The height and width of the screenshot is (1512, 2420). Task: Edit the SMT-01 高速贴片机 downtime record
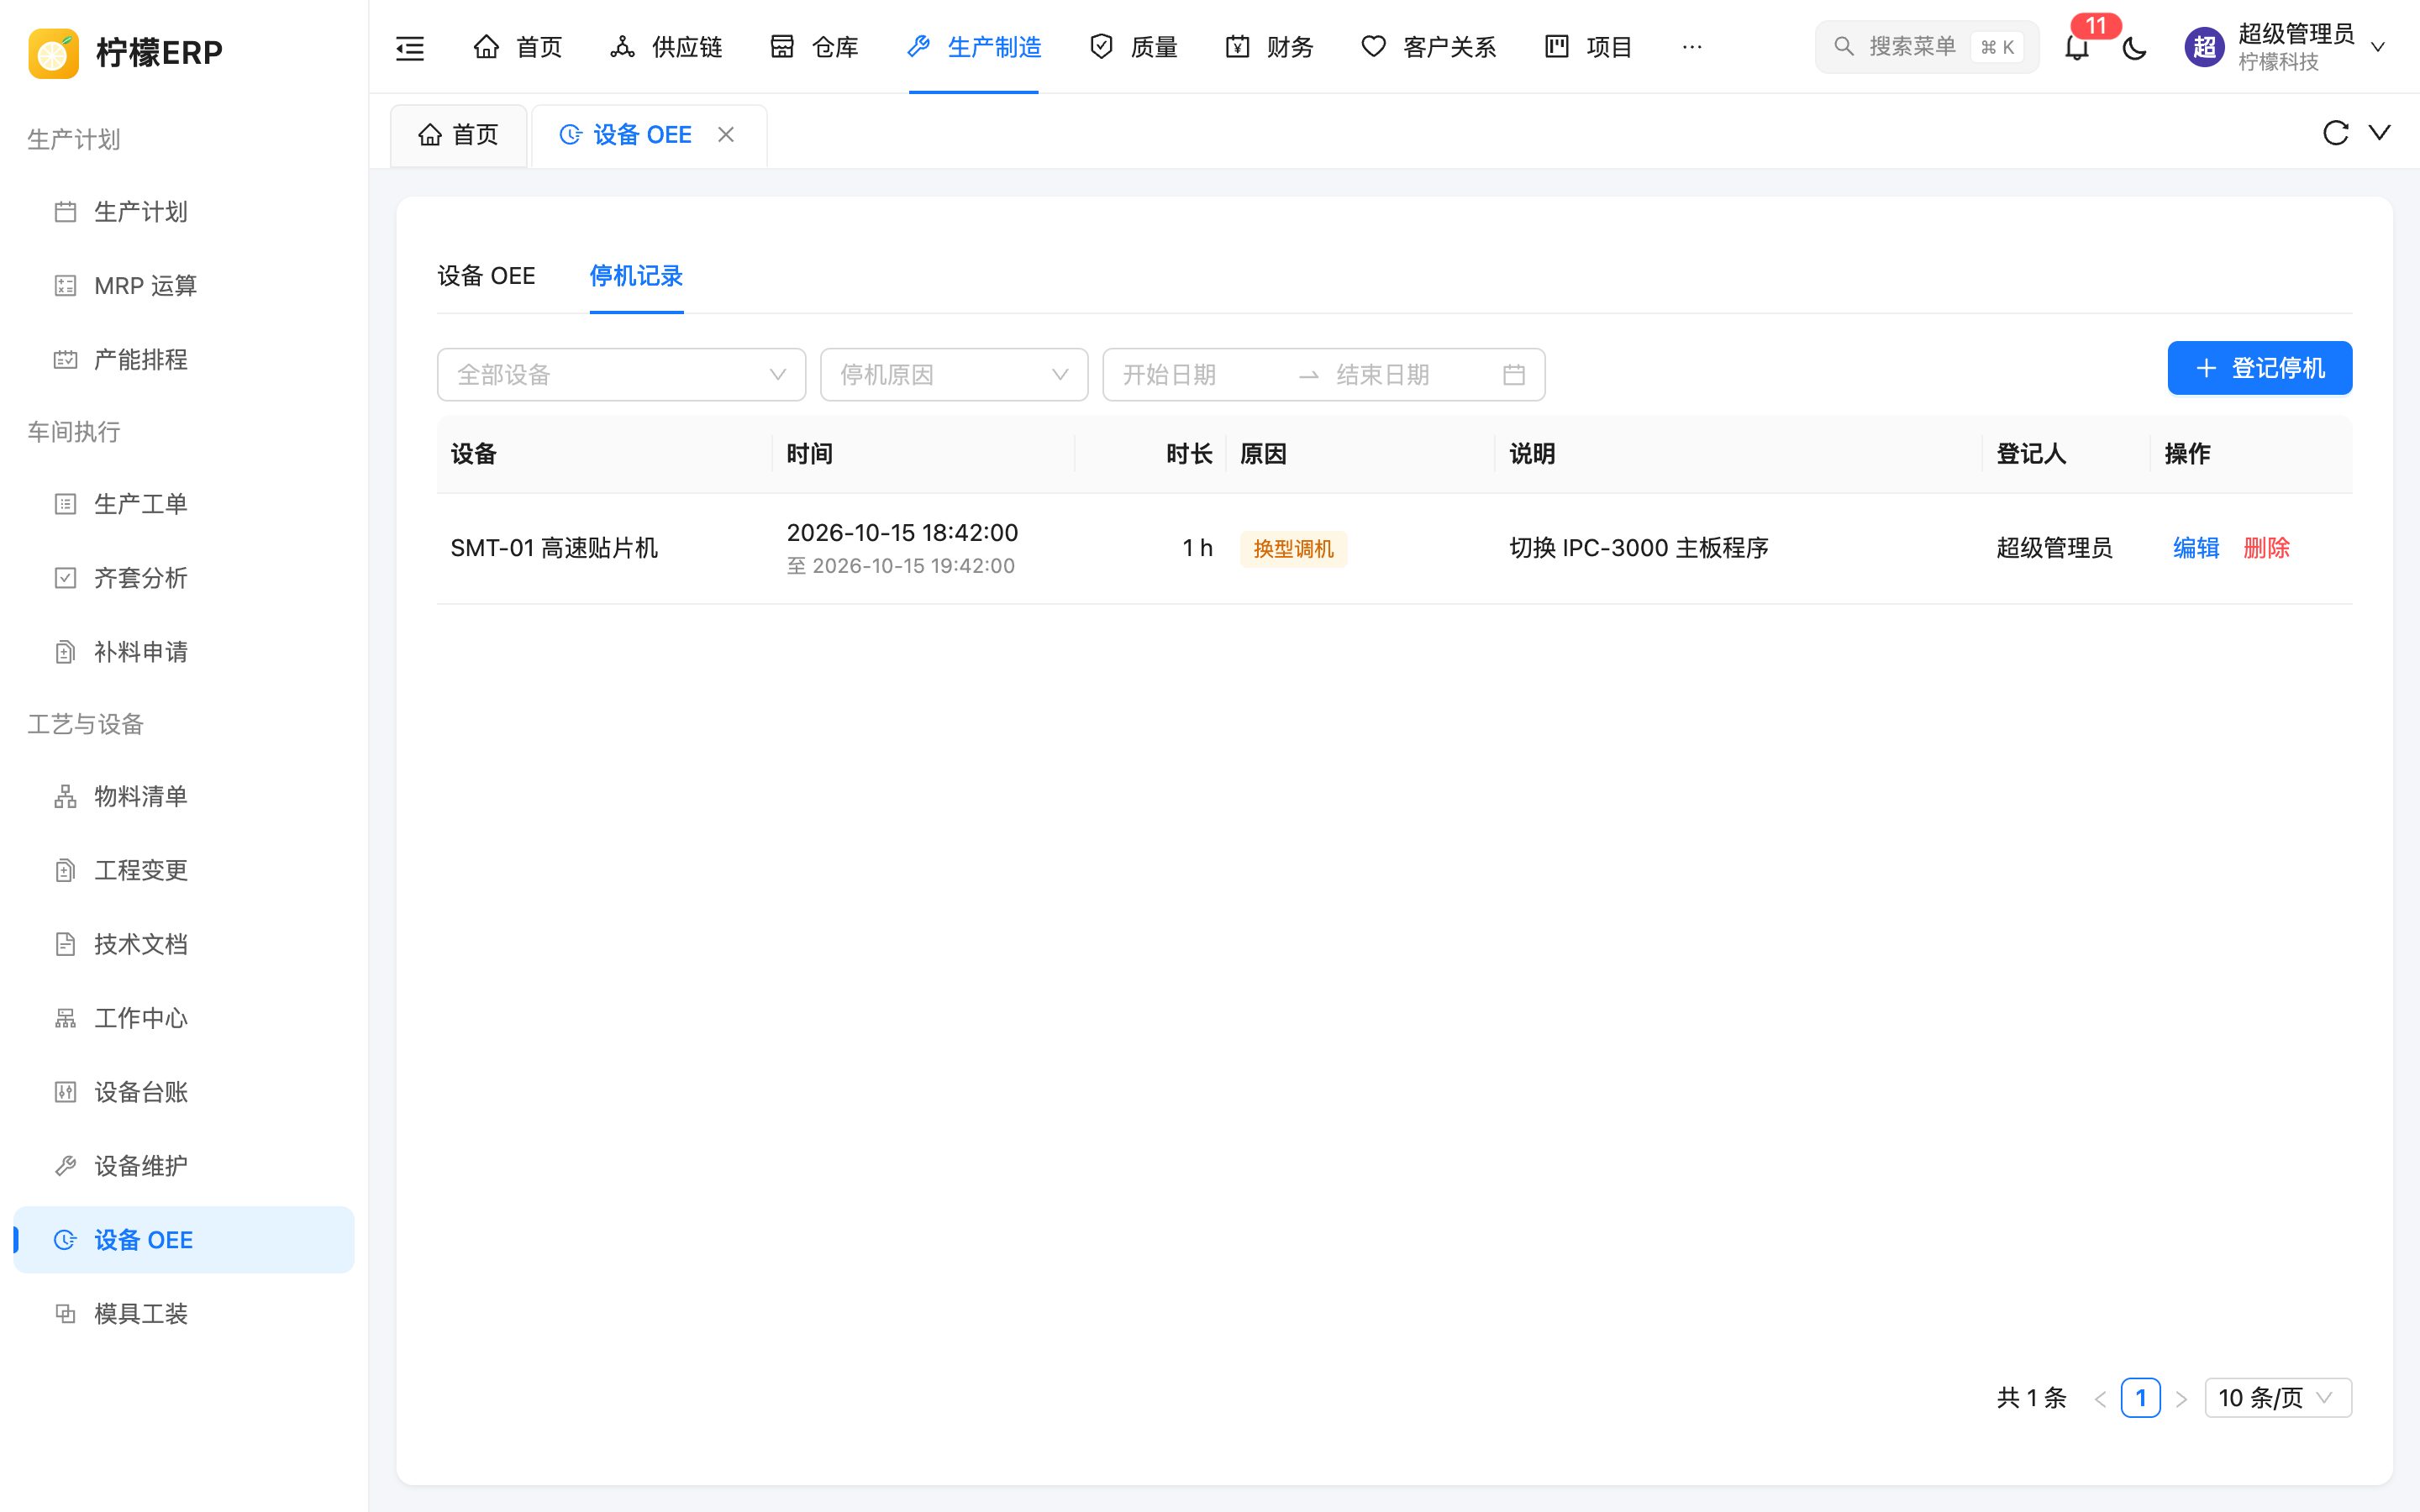tap(2196, 548)
